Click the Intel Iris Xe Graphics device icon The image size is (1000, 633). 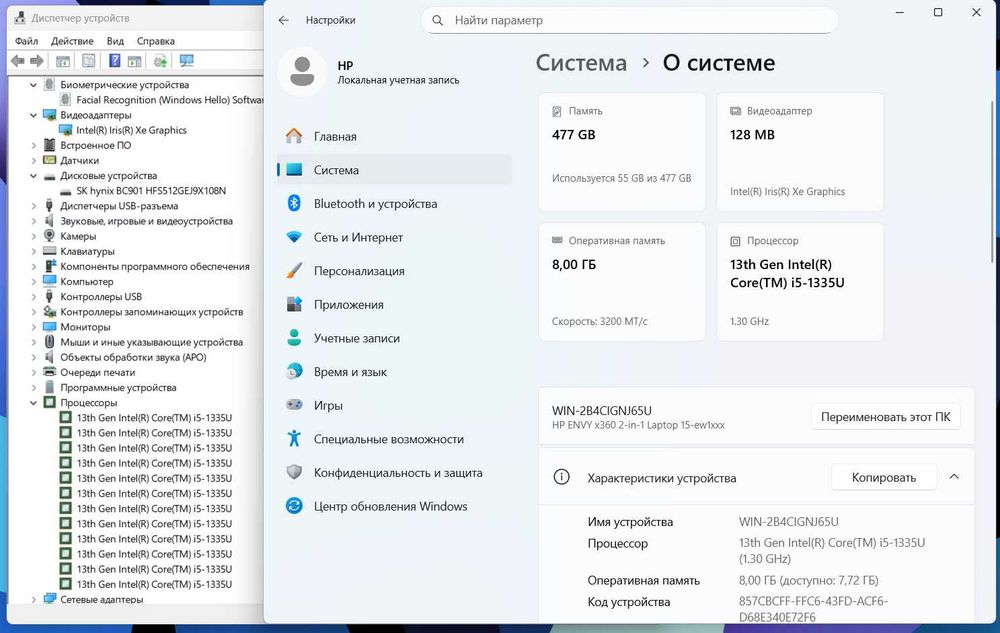click(x=65, y=130)
